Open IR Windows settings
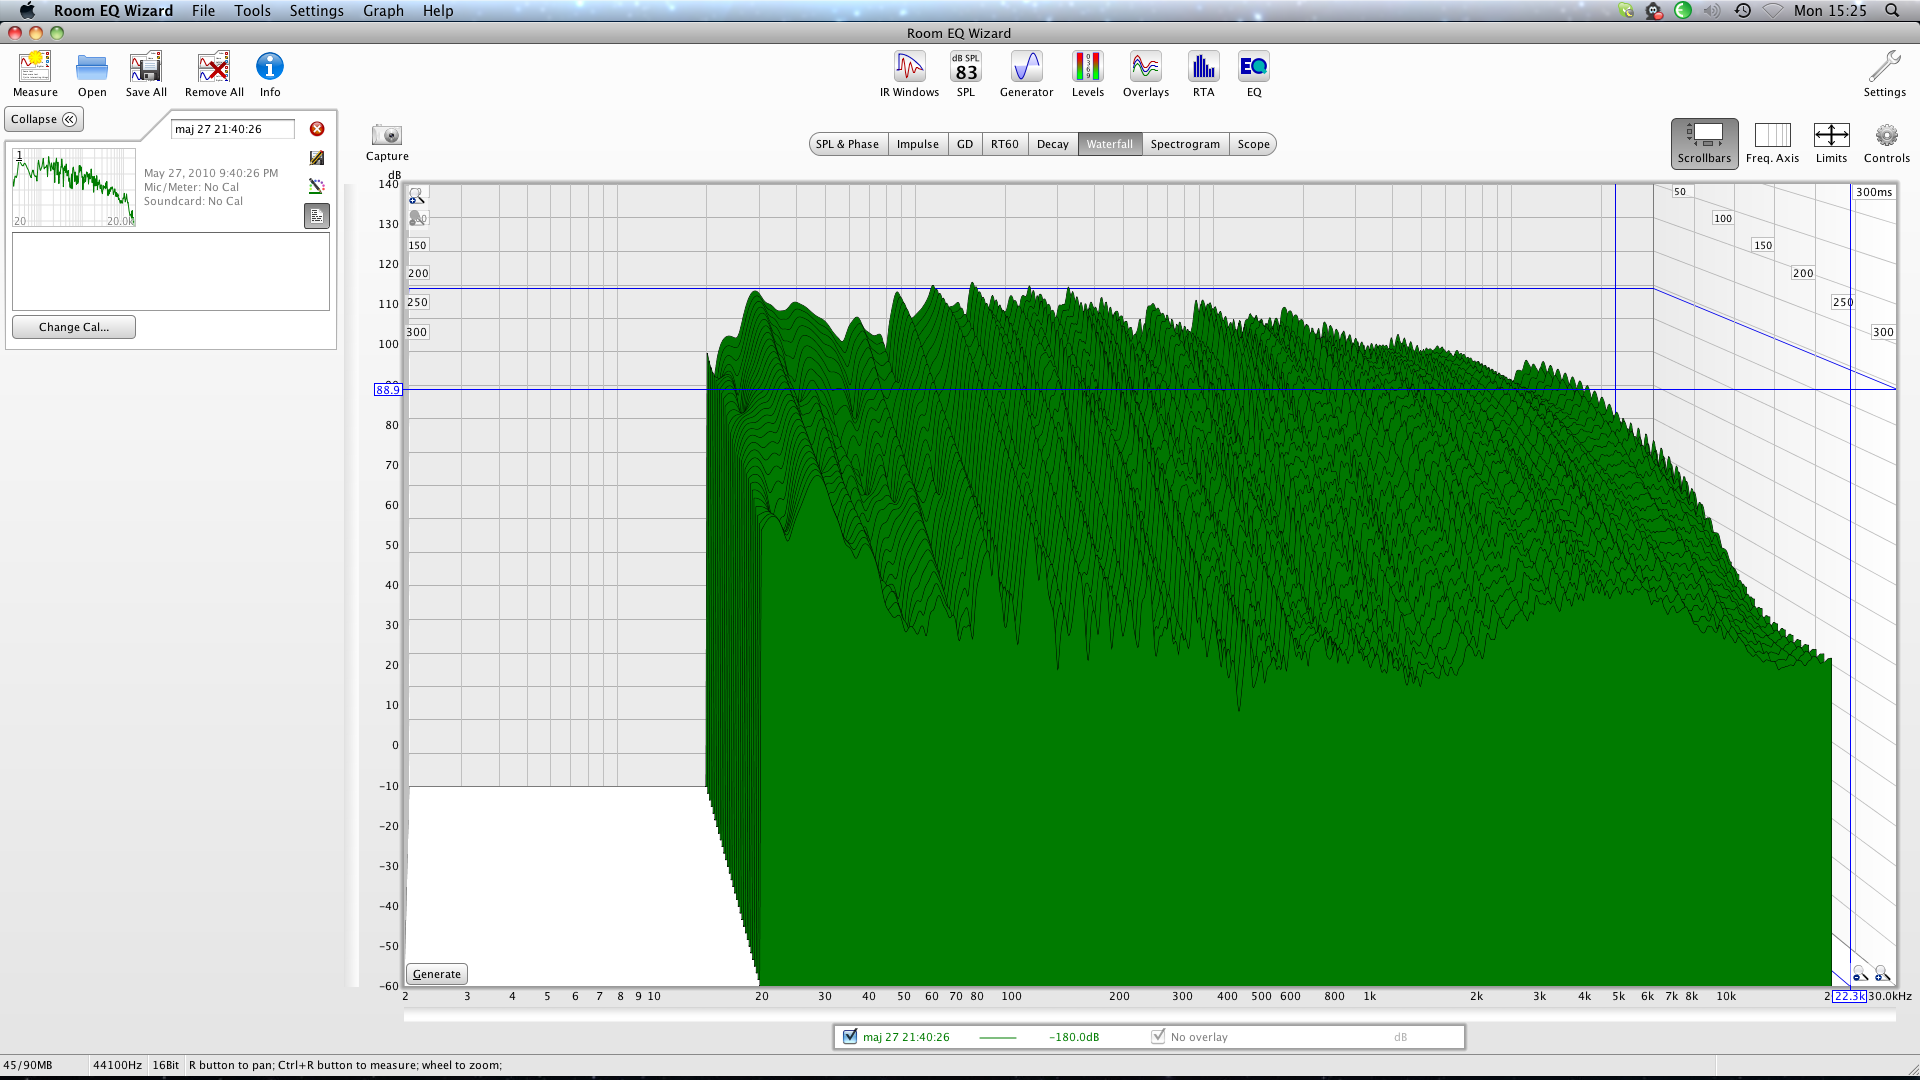The width and height of the screenshot is (1920, 1080). [909, 68]
